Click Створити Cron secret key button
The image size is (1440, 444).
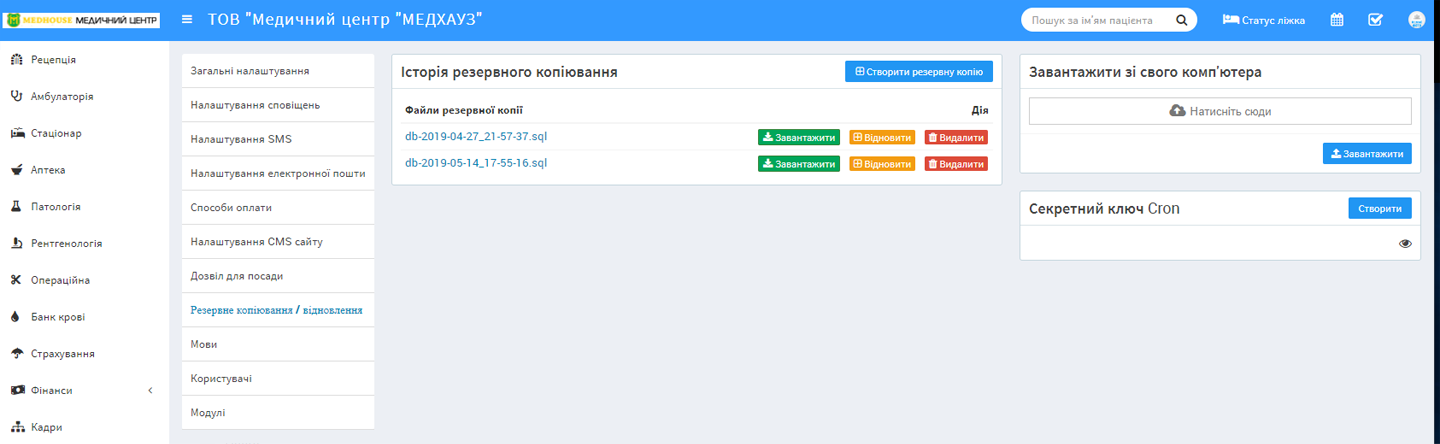coord(1380,209)
